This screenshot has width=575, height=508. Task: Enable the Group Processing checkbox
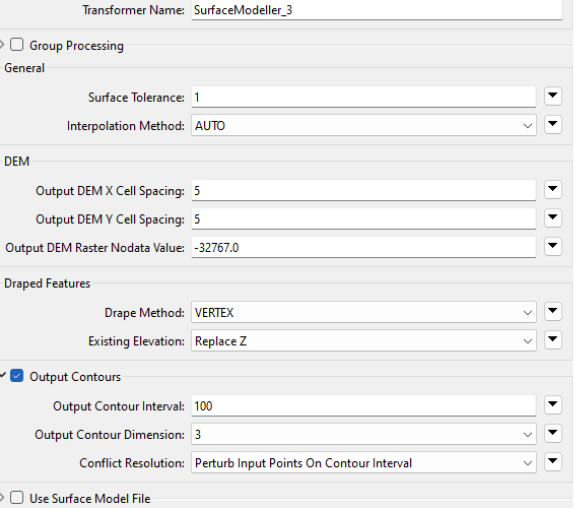tap(17, 45)
